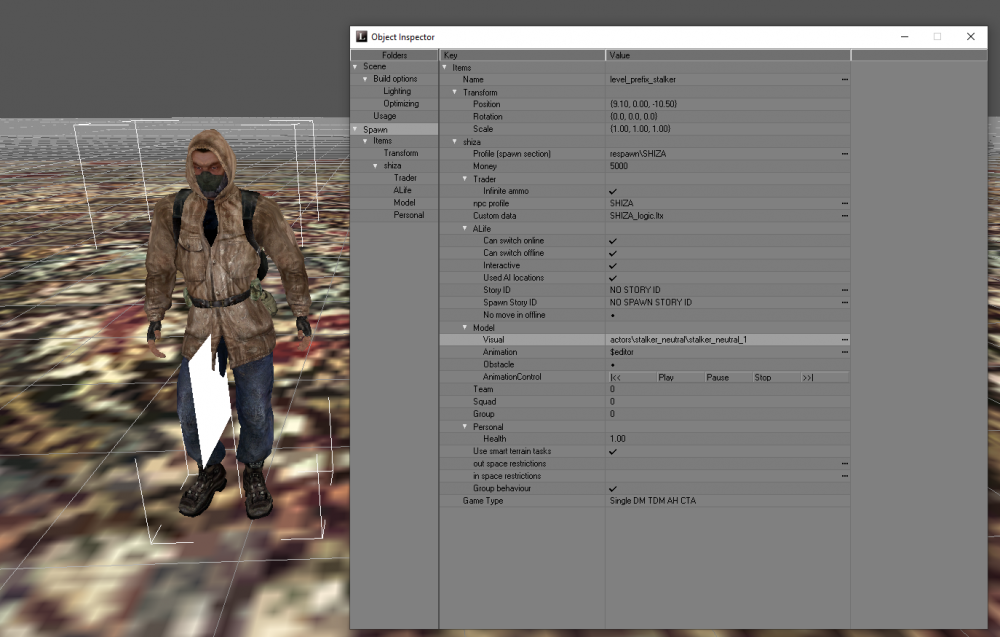Screen dimensions: 1000x637
Task: Click the ellipsis for Profile (spawn section)
Action: click(x=844, y=154)
